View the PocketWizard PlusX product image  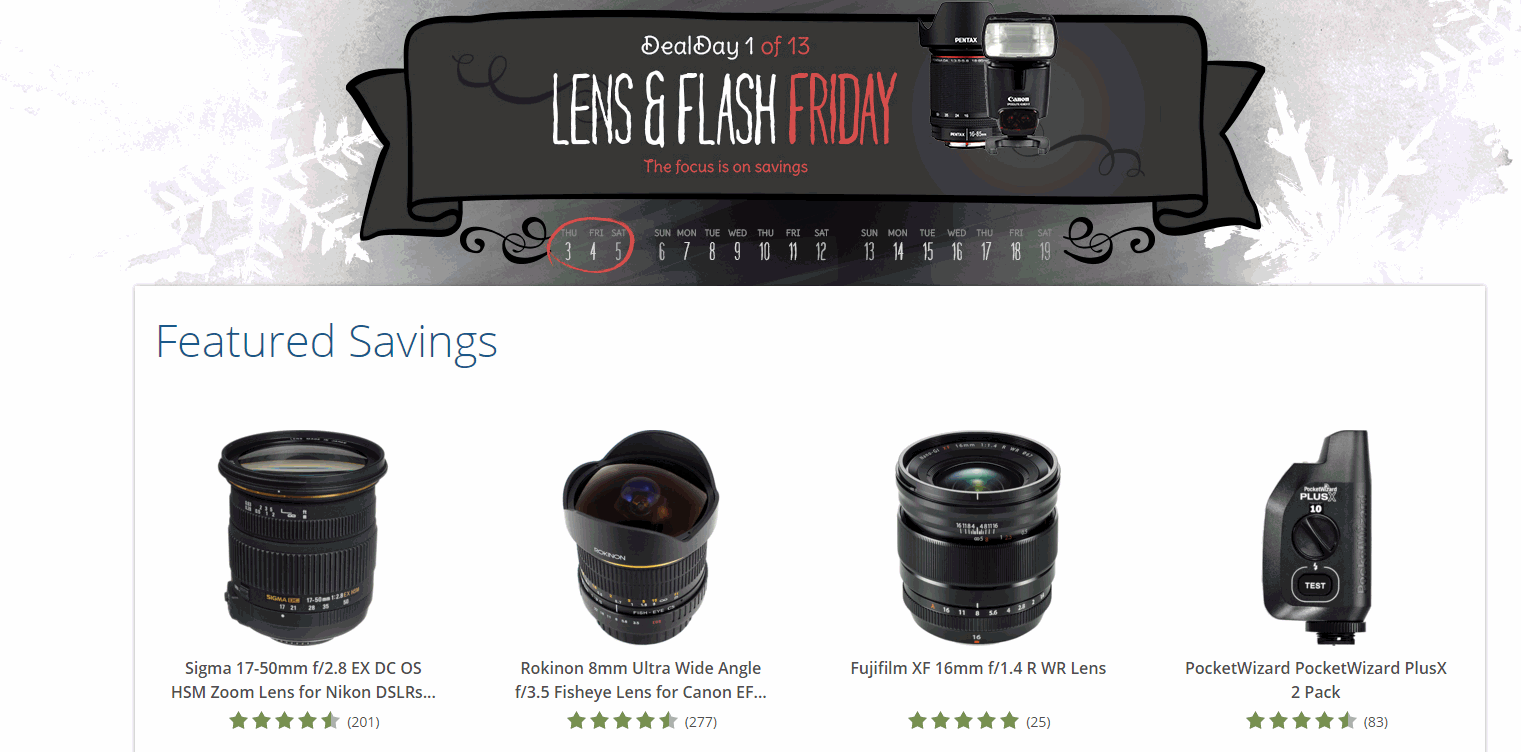coord(1315,535)
